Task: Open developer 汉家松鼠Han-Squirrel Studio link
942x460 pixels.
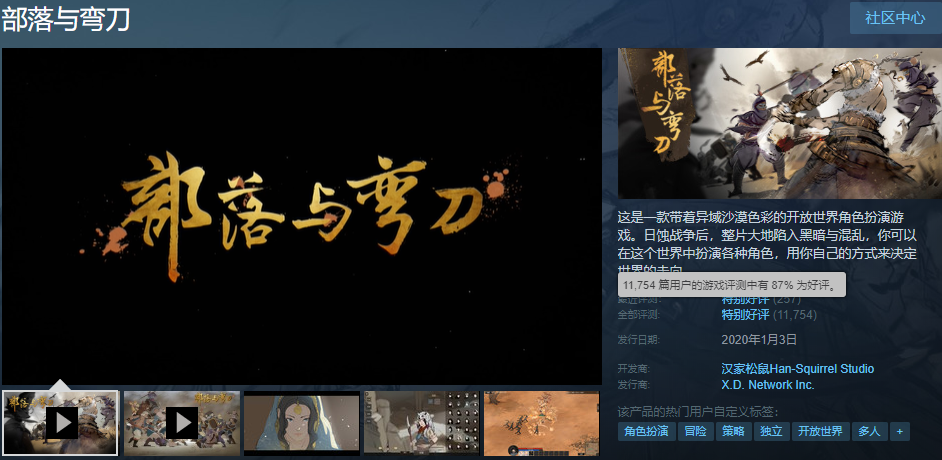Action: pyautogui.click(x=797, y=369)
